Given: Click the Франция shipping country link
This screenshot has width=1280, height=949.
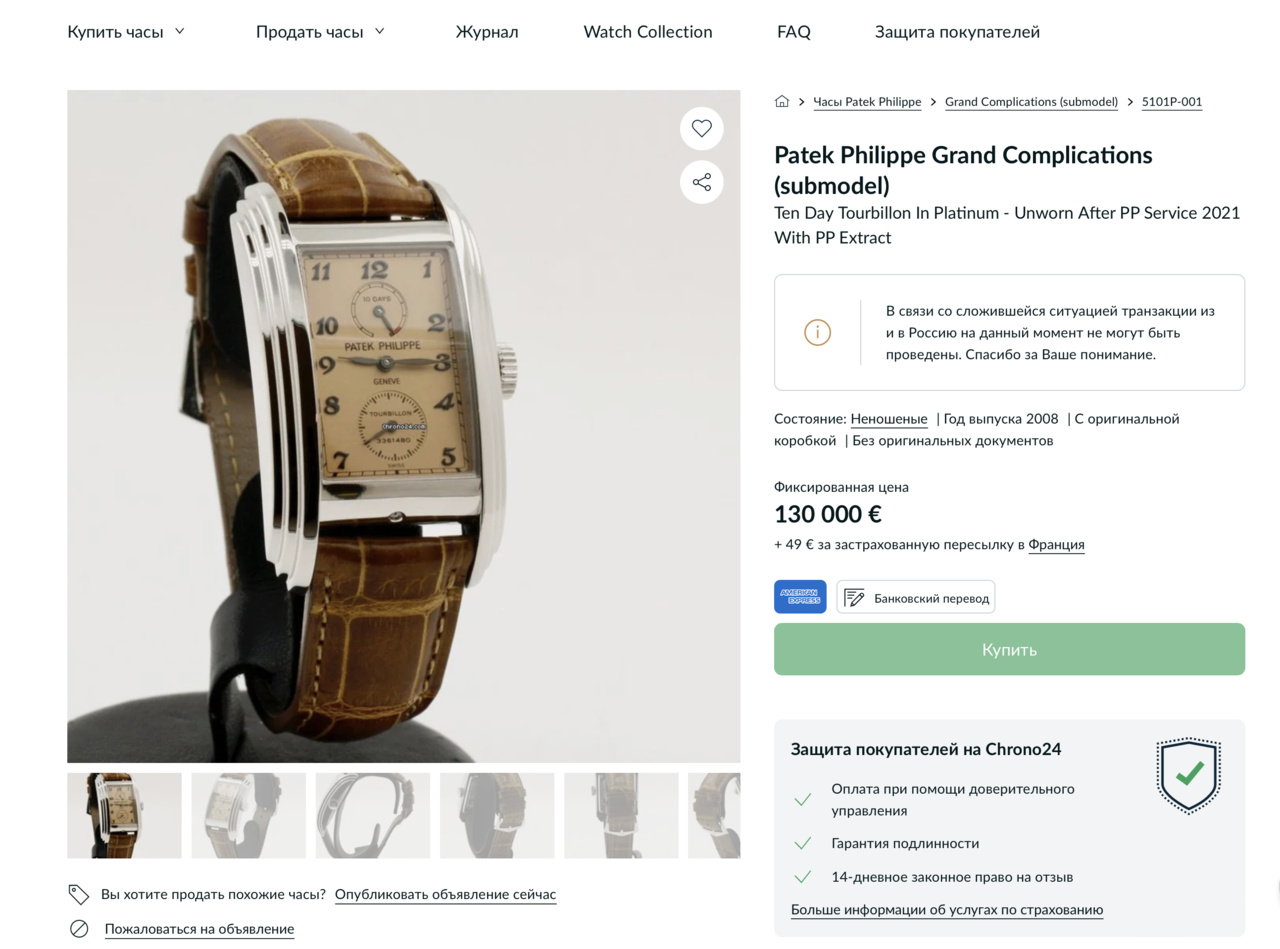Looking at the screenshot, I should coord(1056,545).
